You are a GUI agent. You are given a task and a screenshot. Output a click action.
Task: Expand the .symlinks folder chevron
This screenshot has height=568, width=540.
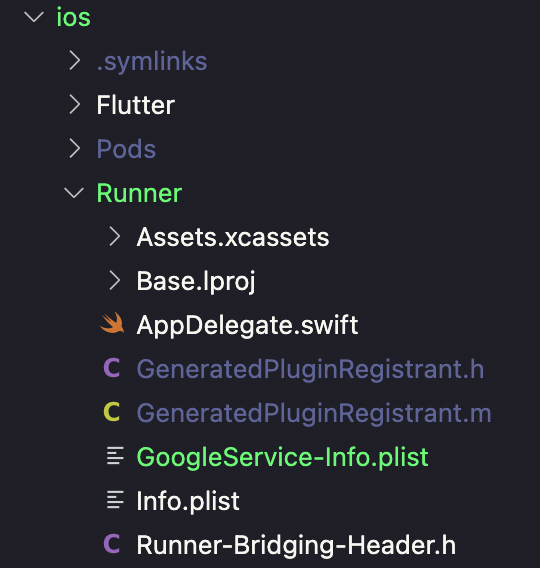[75, 60]
